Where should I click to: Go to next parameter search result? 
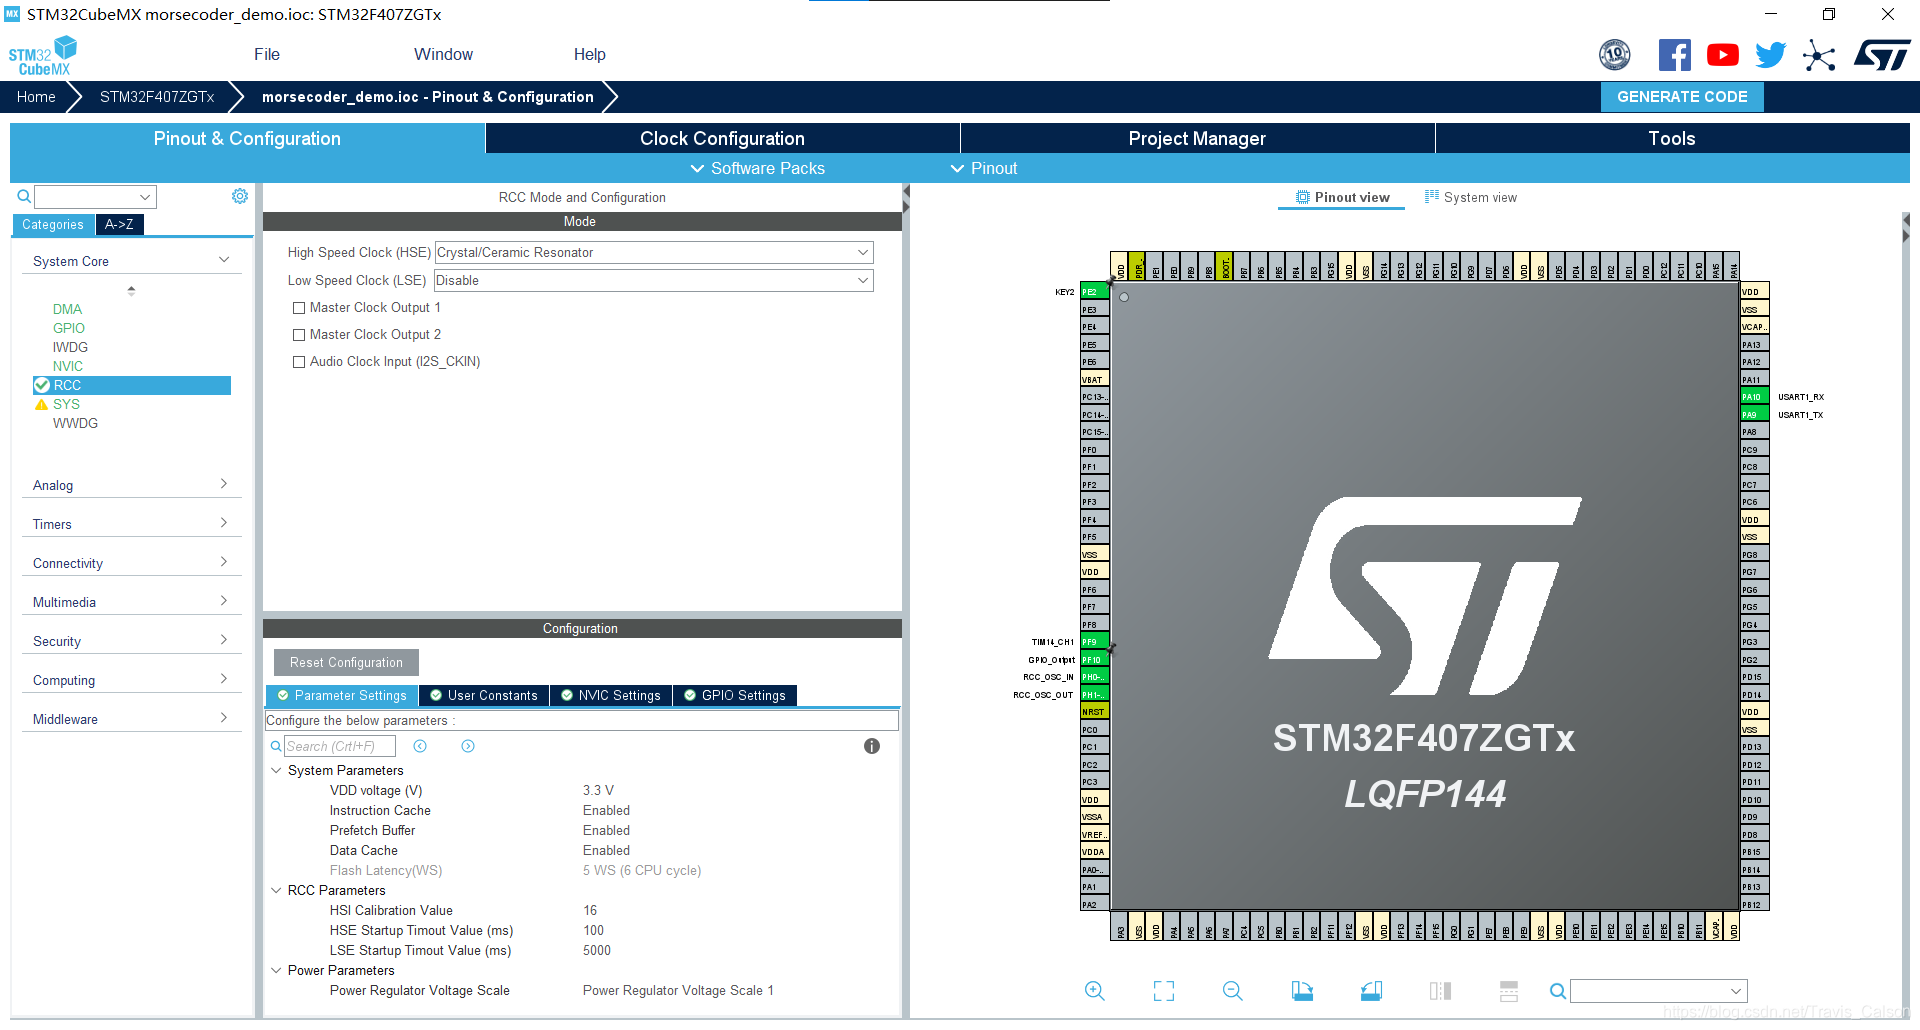tap(468, 746)
